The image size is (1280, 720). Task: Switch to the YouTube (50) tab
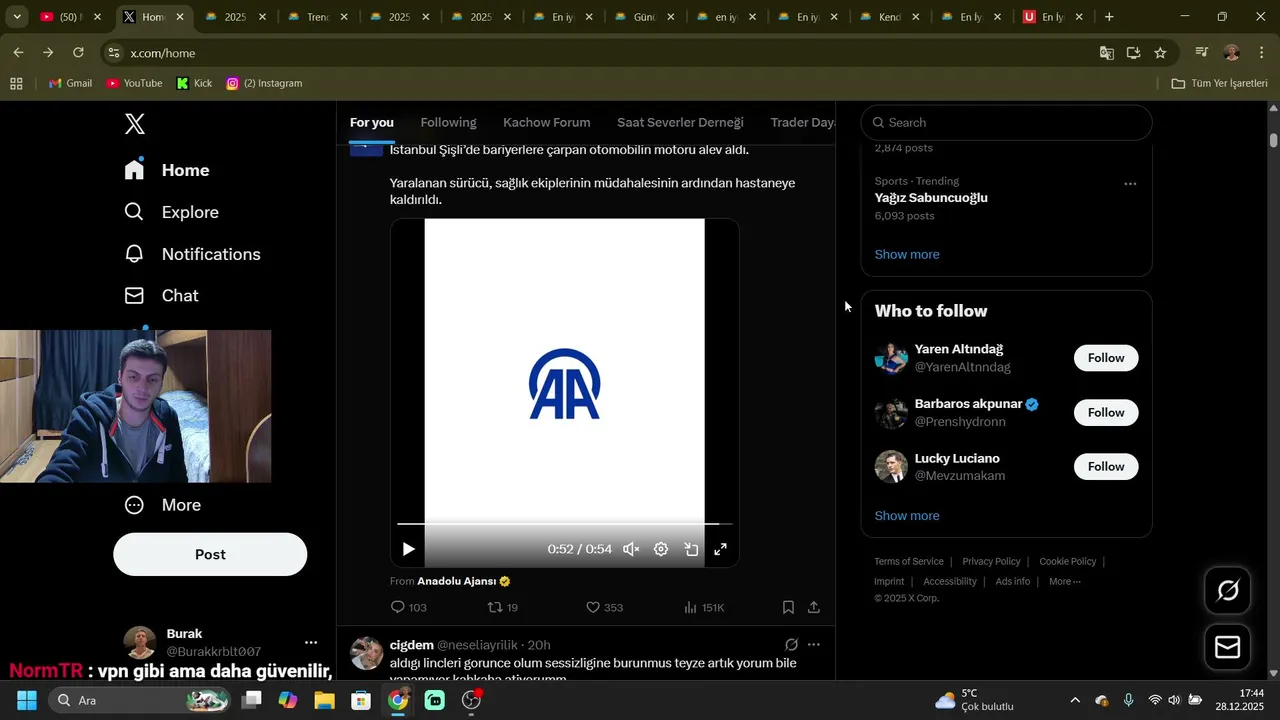tap(71, 17)
